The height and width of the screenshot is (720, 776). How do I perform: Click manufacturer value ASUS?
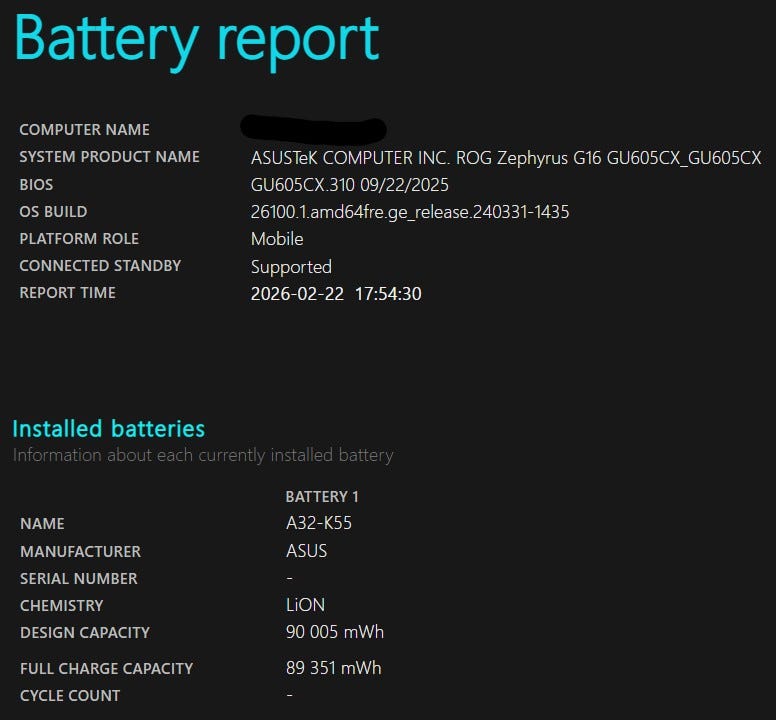[306, 551]
